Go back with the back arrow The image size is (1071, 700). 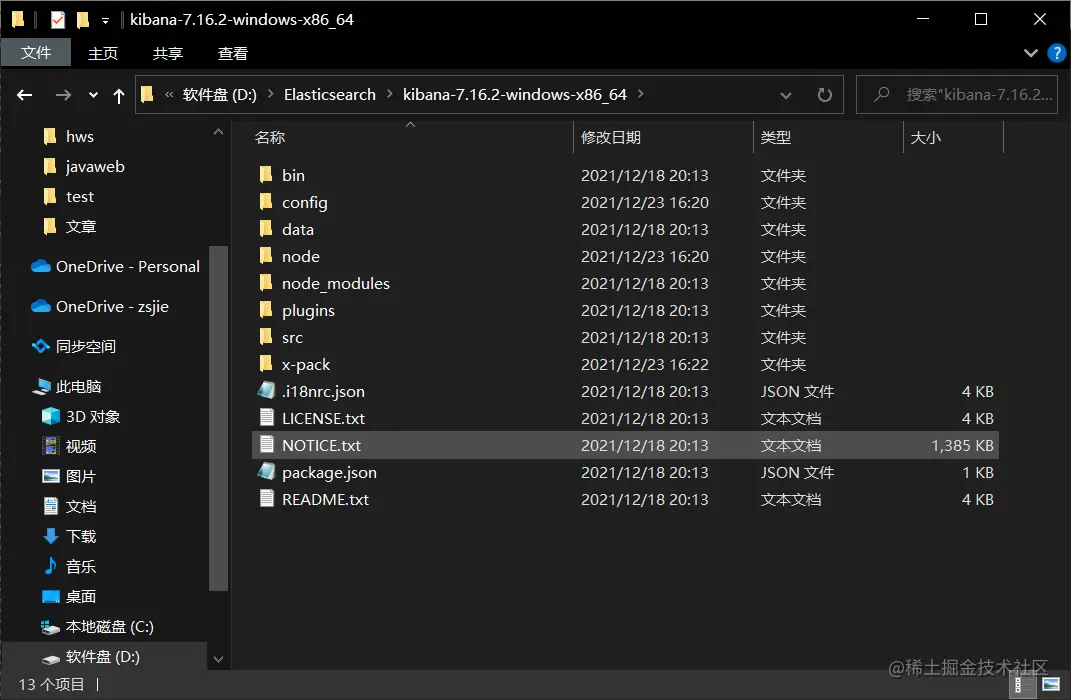coord(25,95)
